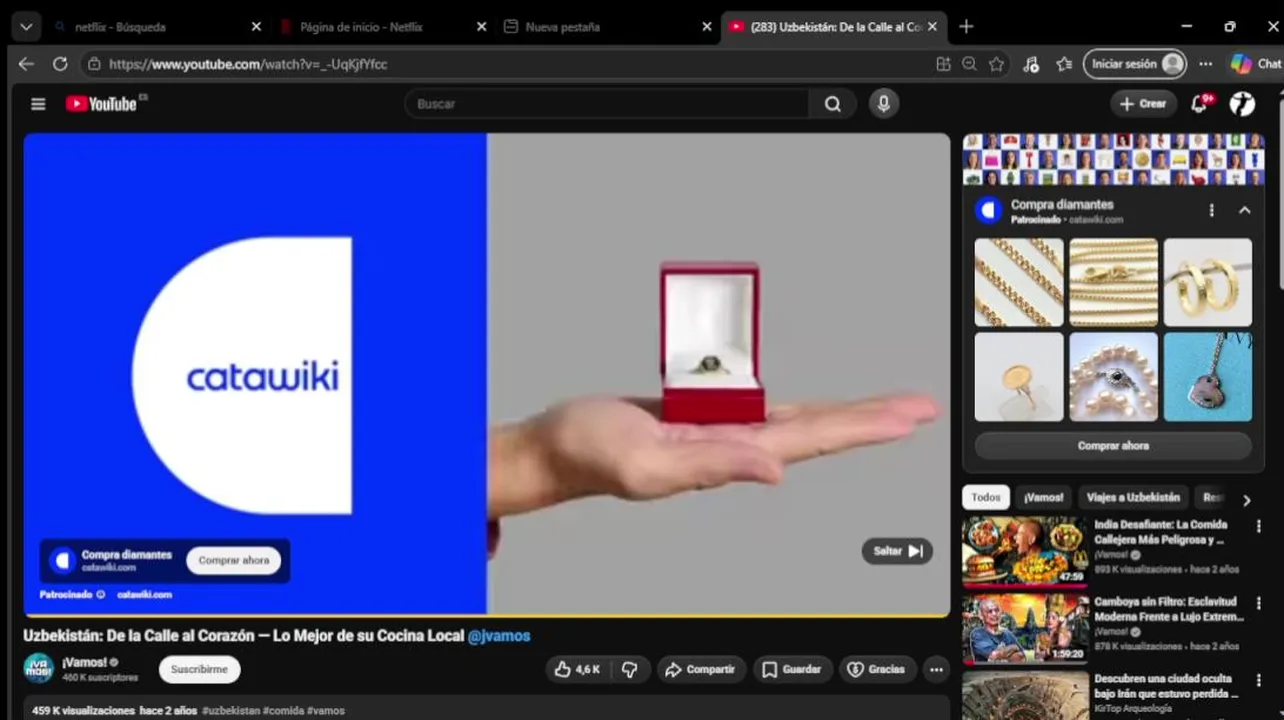Open catawiki.com link under video ad
This screenshot has width=1284, height=720.
click(144, 595)
